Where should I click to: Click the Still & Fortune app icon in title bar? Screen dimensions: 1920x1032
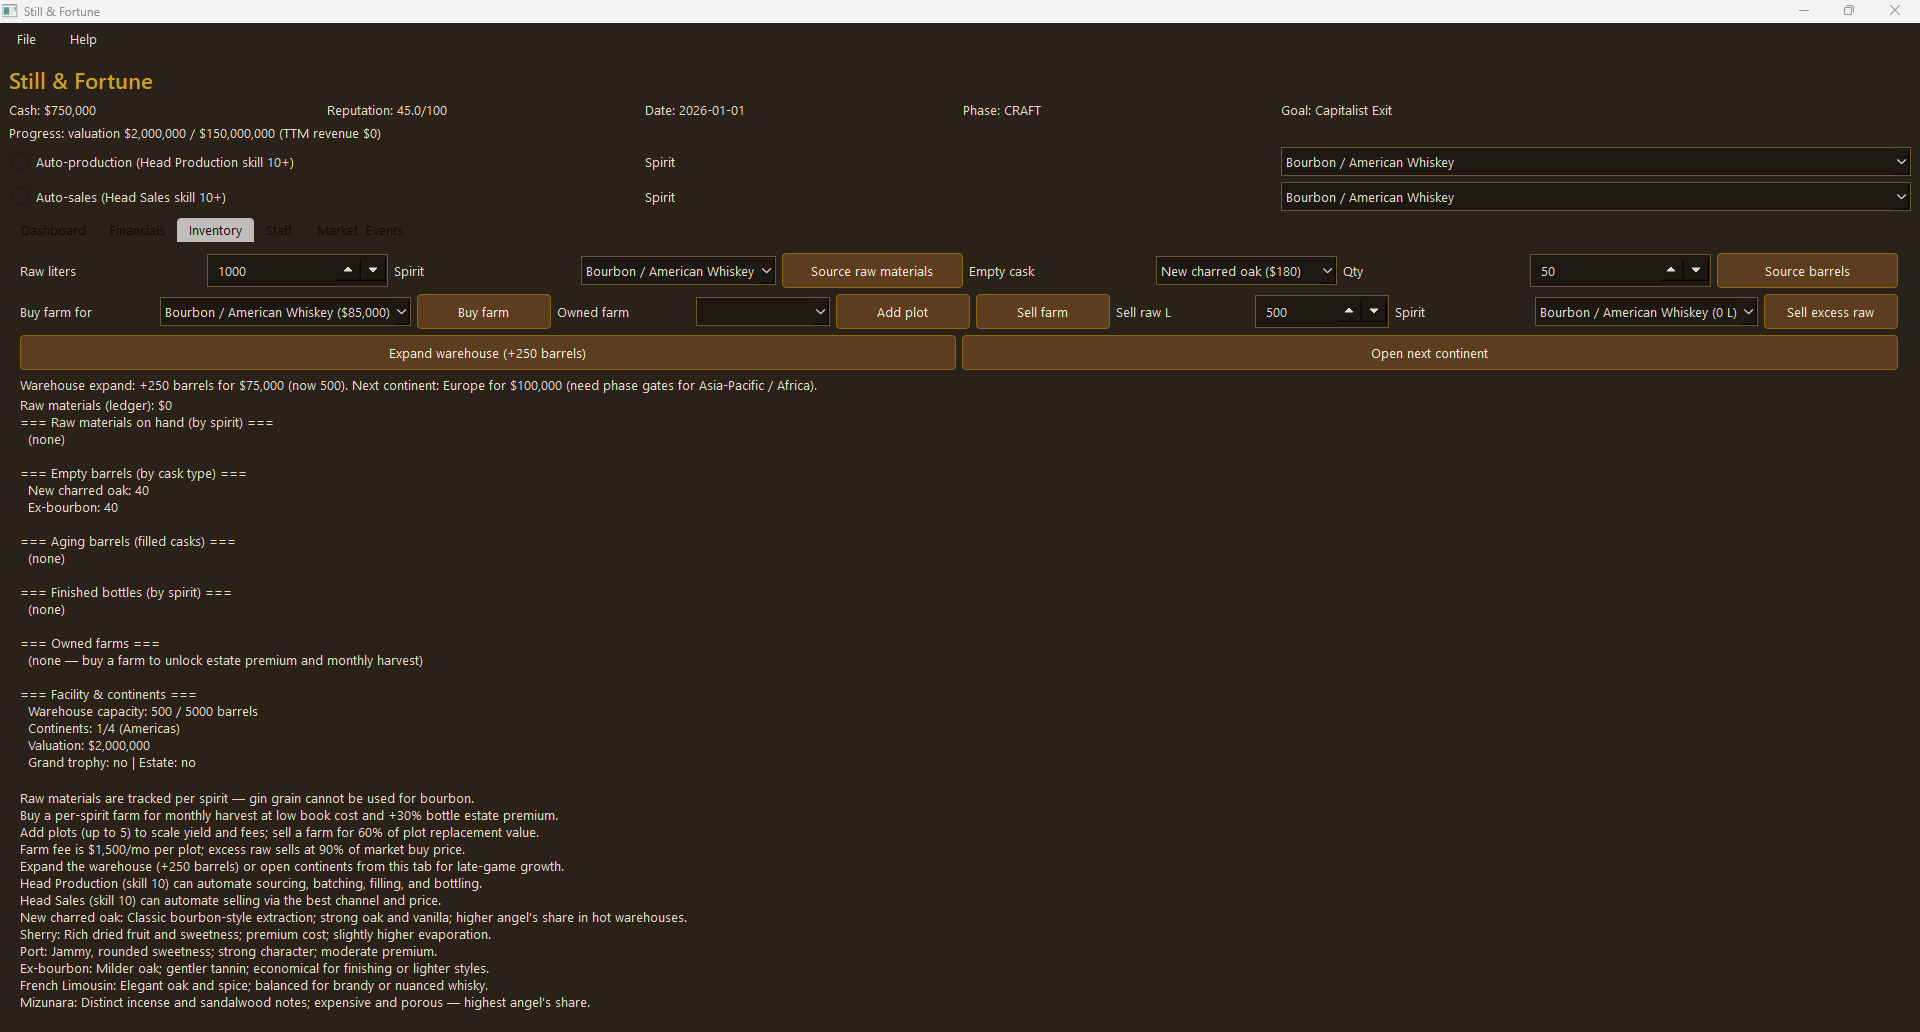[x=10, y=11]
